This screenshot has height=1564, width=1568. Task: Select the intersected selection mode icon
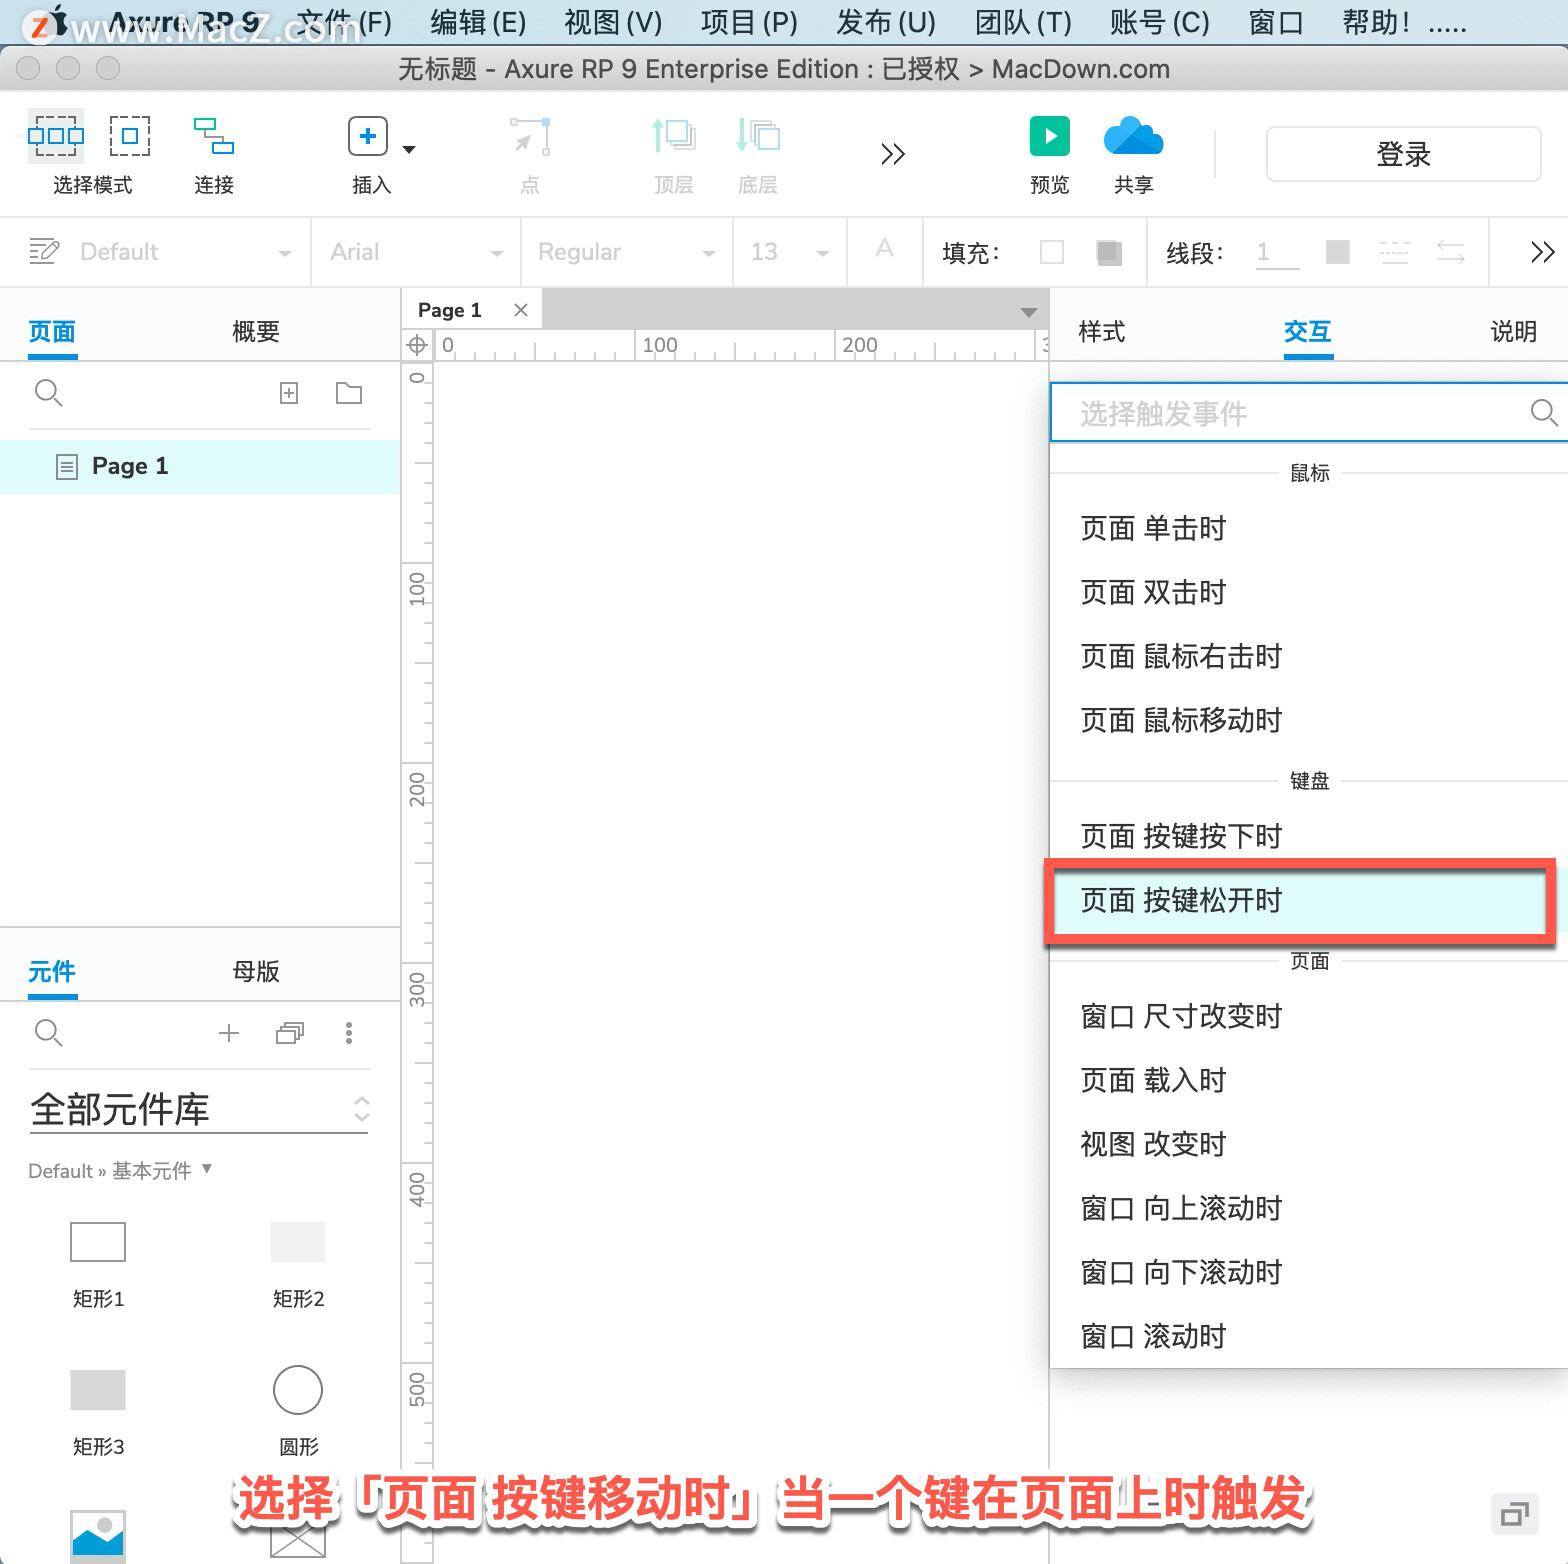pos(56,136)
